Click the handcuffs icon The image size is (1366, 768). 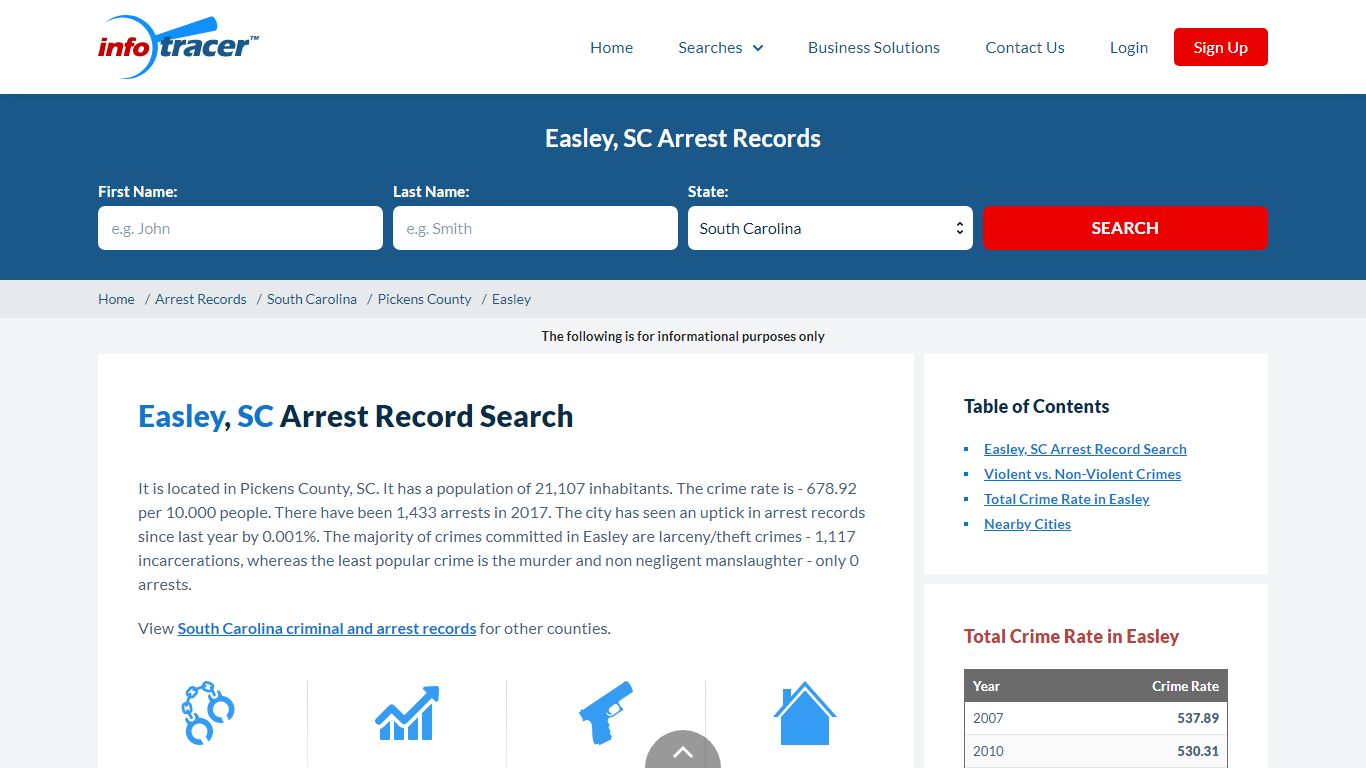point(208,713)
